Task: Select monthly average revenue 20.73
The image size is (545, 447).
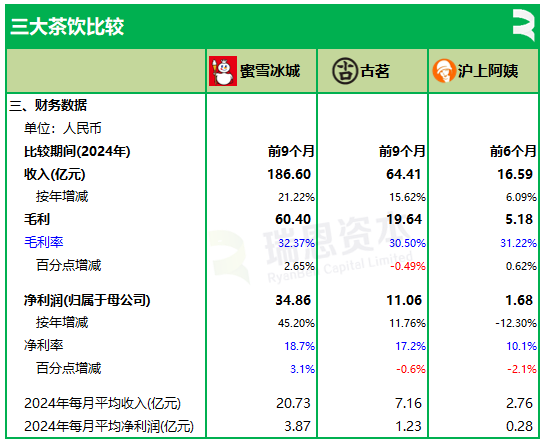Action: tap(293, 403)
